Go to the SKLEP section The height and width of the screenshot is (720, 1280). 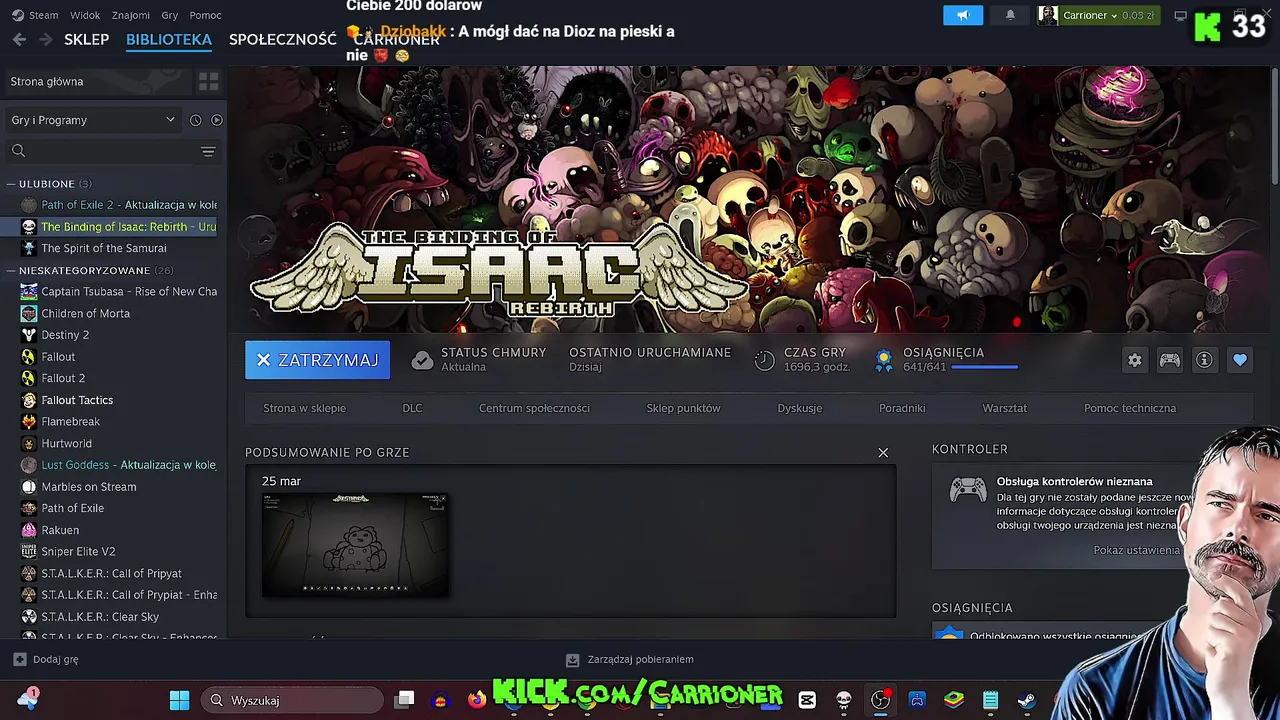pos(87,40)
